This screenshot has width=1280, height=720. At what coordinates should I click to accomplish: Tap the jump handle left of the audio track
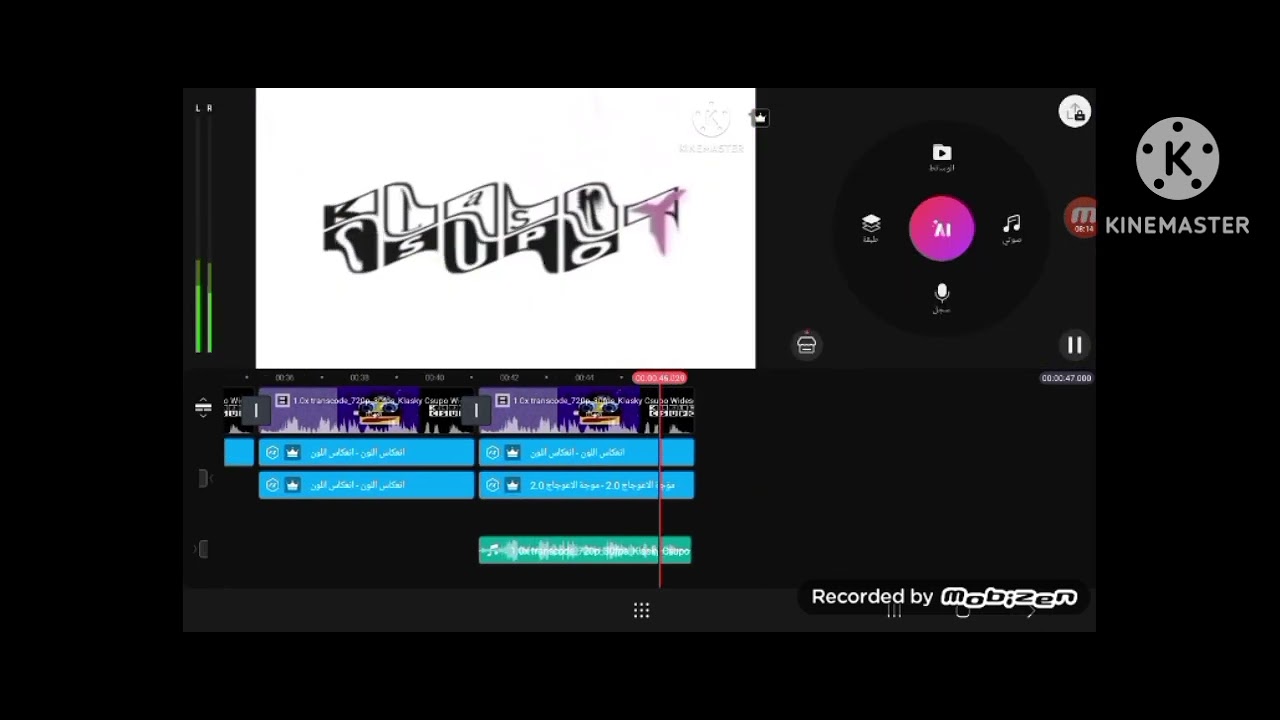tap(202, 549)
